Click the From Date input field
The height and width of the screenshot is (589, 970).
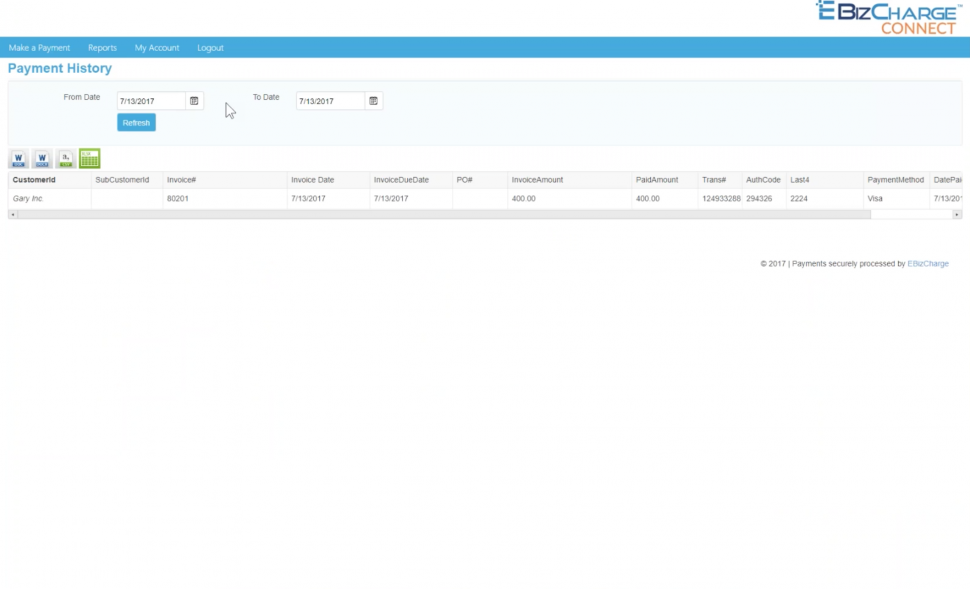148,100
